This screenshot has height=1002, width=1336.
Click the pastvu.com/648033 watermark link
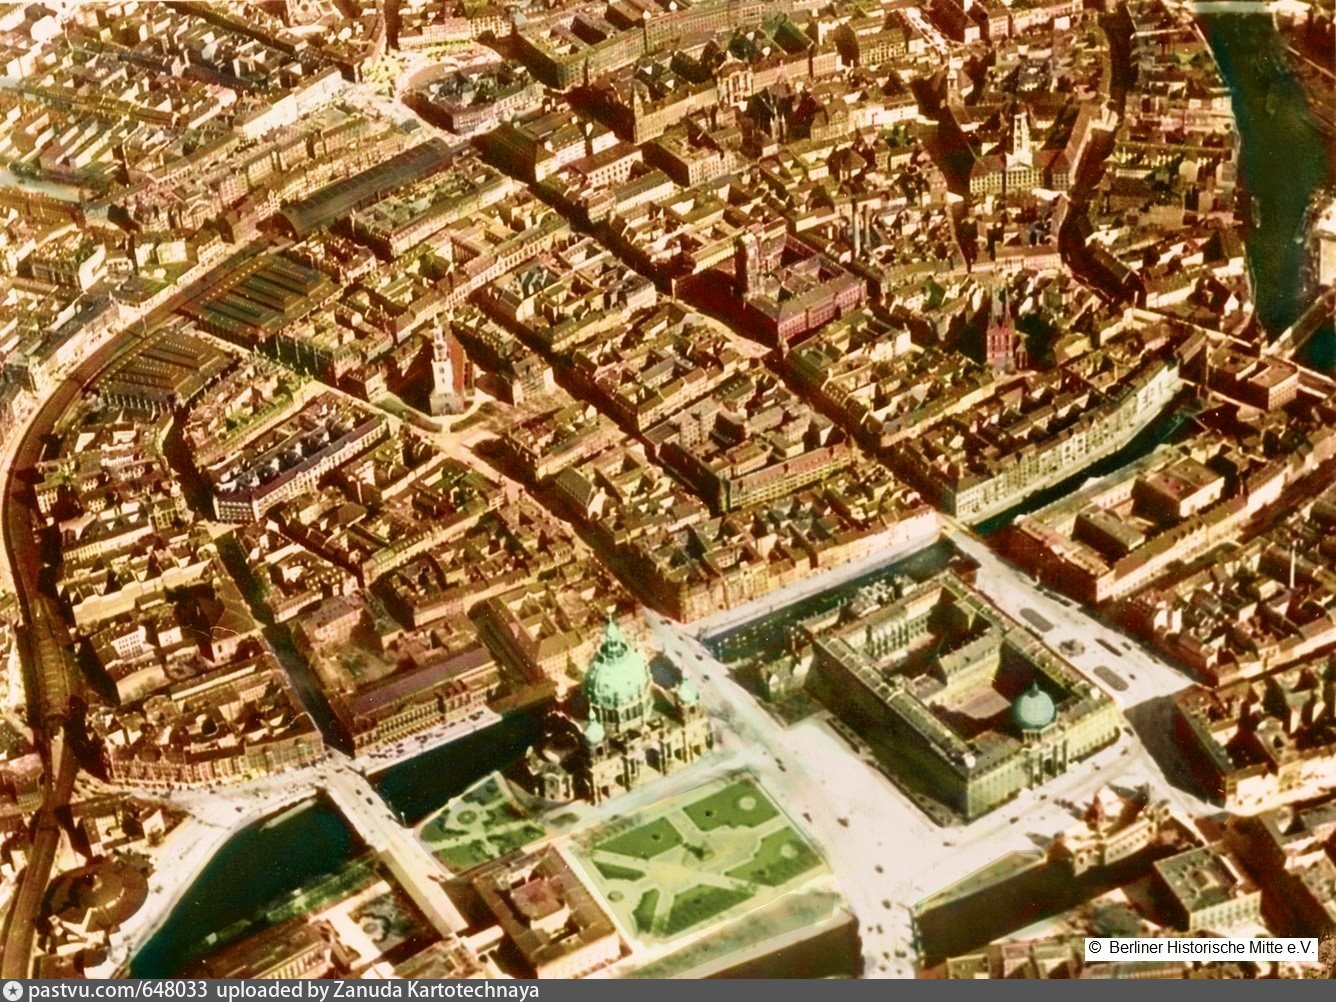tap(118, 990)
